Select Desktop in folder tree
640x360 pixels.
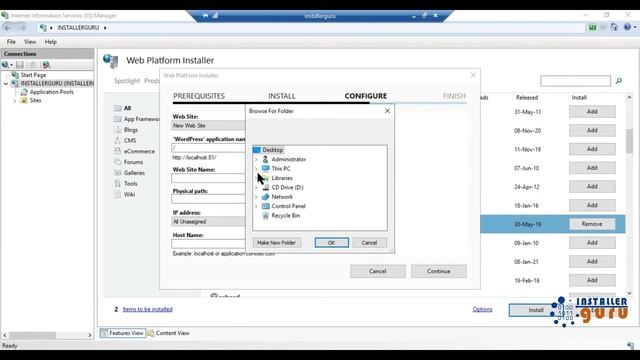point(273,150)
